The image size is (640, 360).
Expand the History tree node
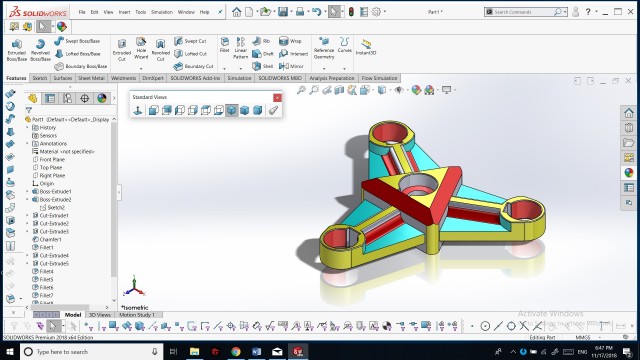27,127
